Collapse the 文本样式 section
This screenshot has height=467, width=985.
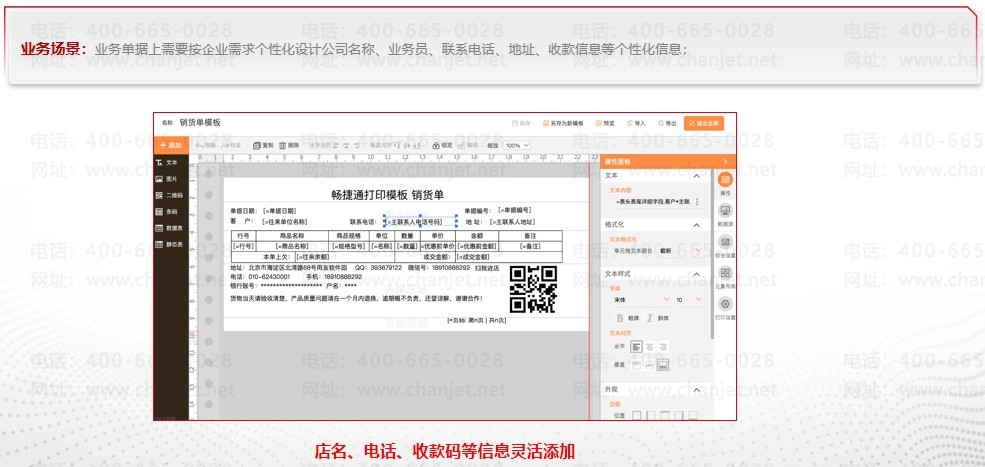pyautogui.click(x=696, y=273)
